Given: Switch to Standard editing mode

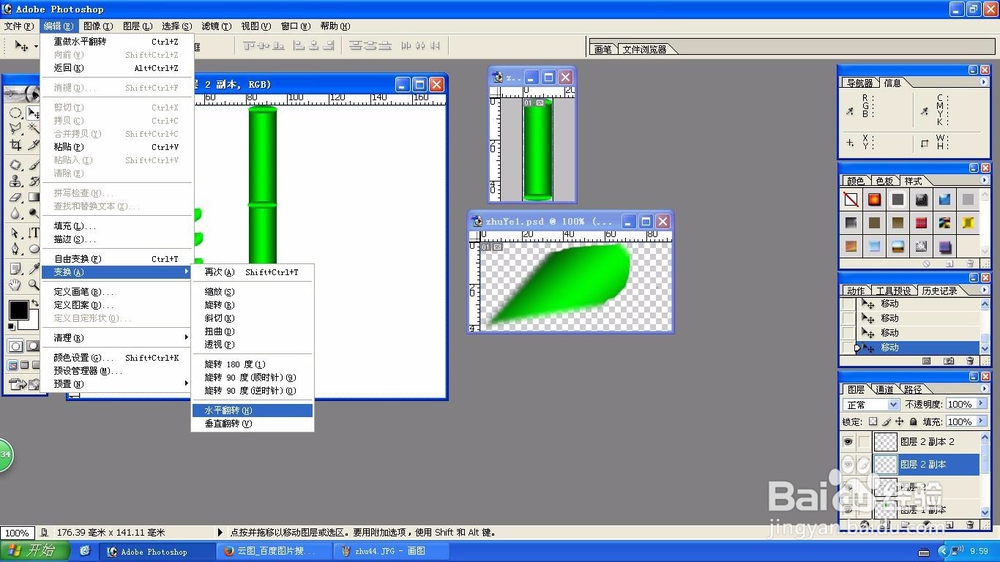Looking at the screenshot, I should point(16,346).
